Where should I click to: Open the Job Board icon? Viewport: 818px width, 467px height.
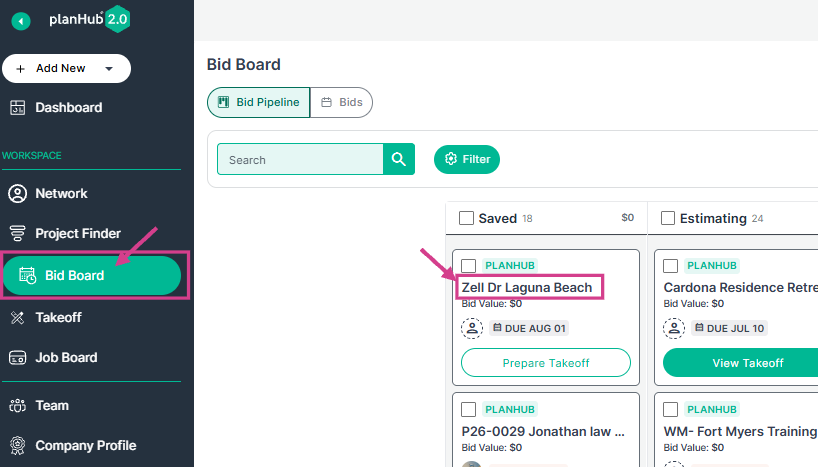[18, 358]
